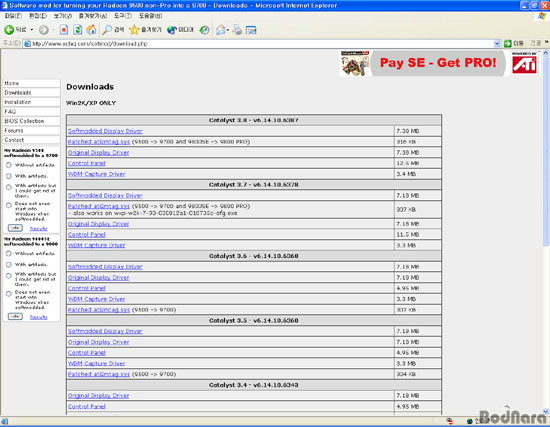Select 'Without artifacts' in the 9500 poll
Viewport: 550px width, 427px height.
click(x=9, y=165)
